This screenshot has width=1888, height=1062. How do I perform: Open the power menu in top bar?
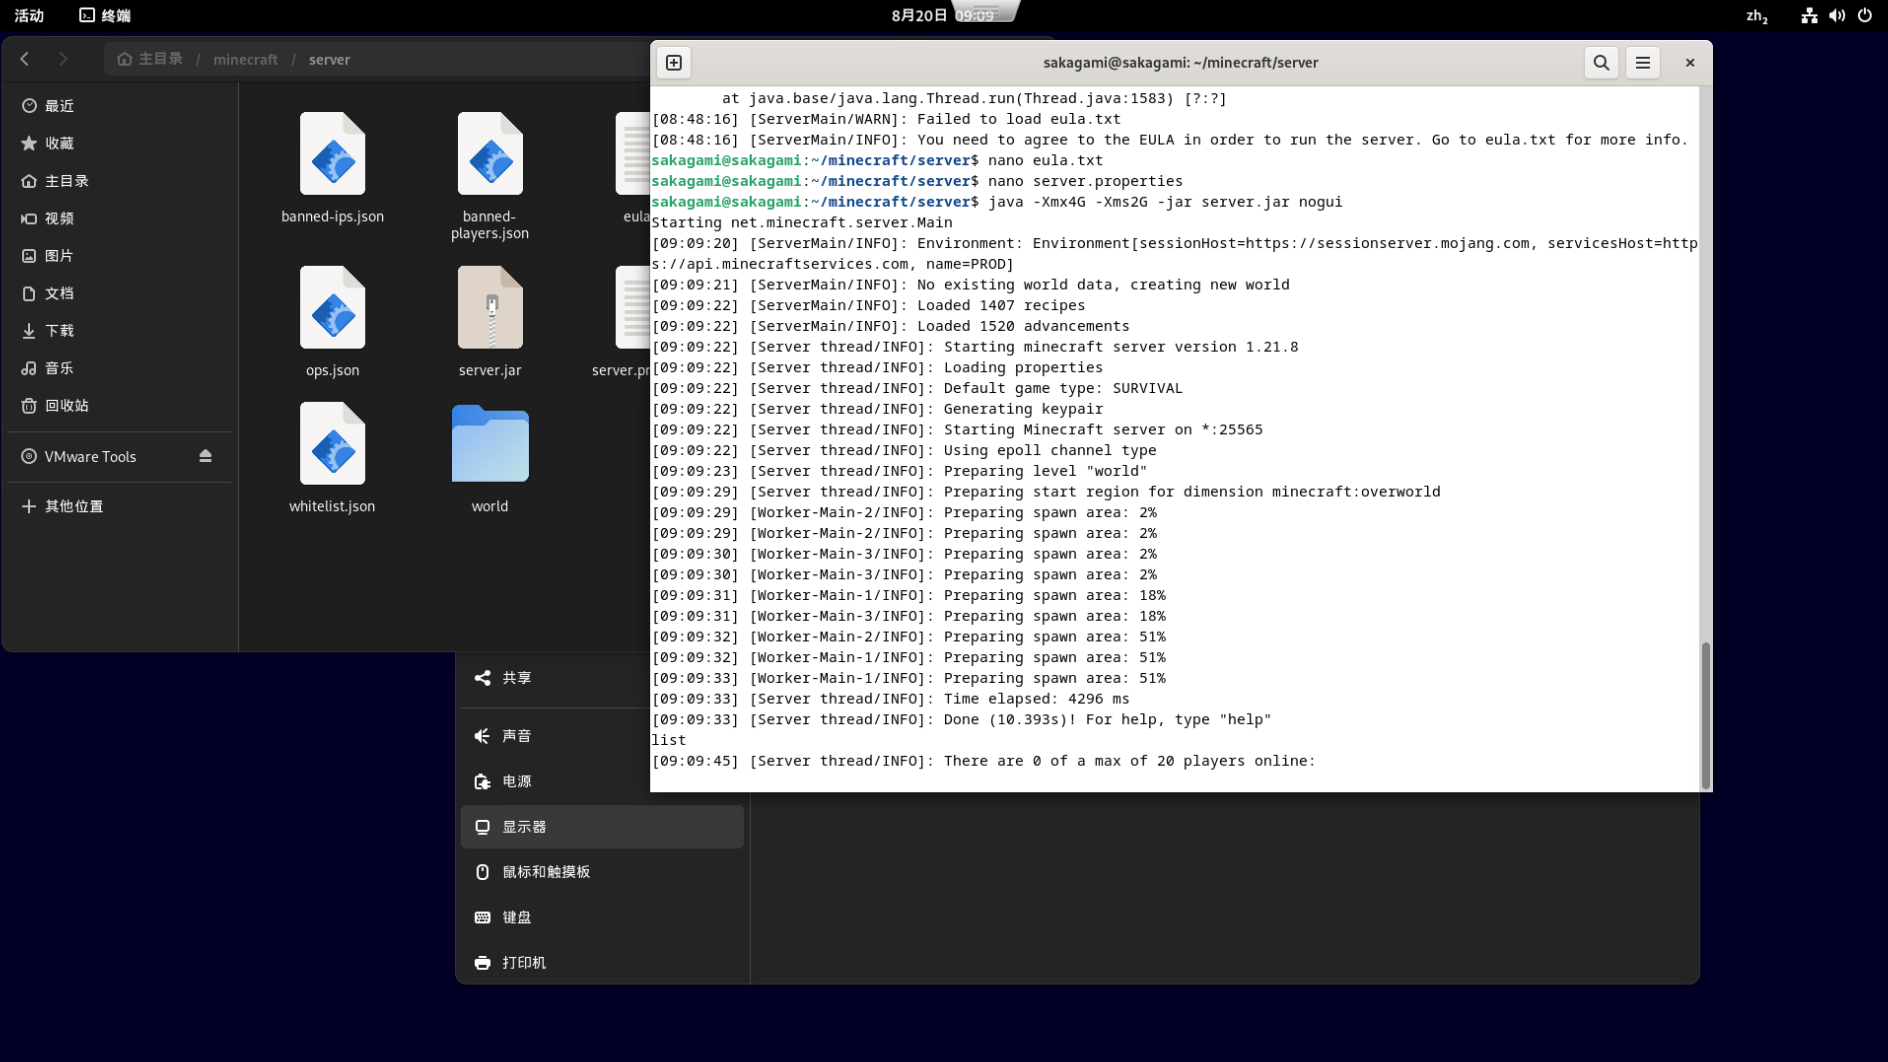point(1865,15)
